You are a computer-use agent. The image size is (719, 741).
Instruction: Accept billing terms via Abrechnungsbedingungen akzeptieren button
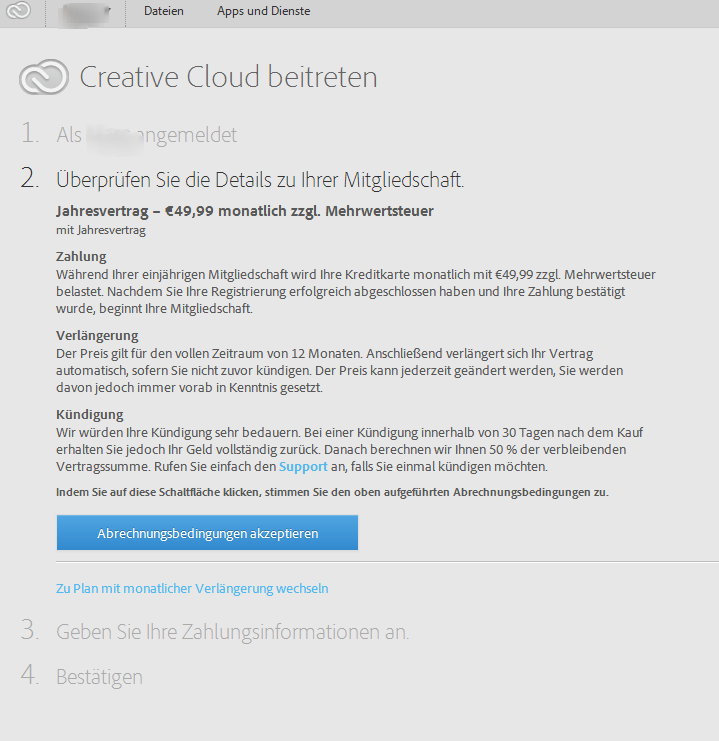(x=207, y=533)
